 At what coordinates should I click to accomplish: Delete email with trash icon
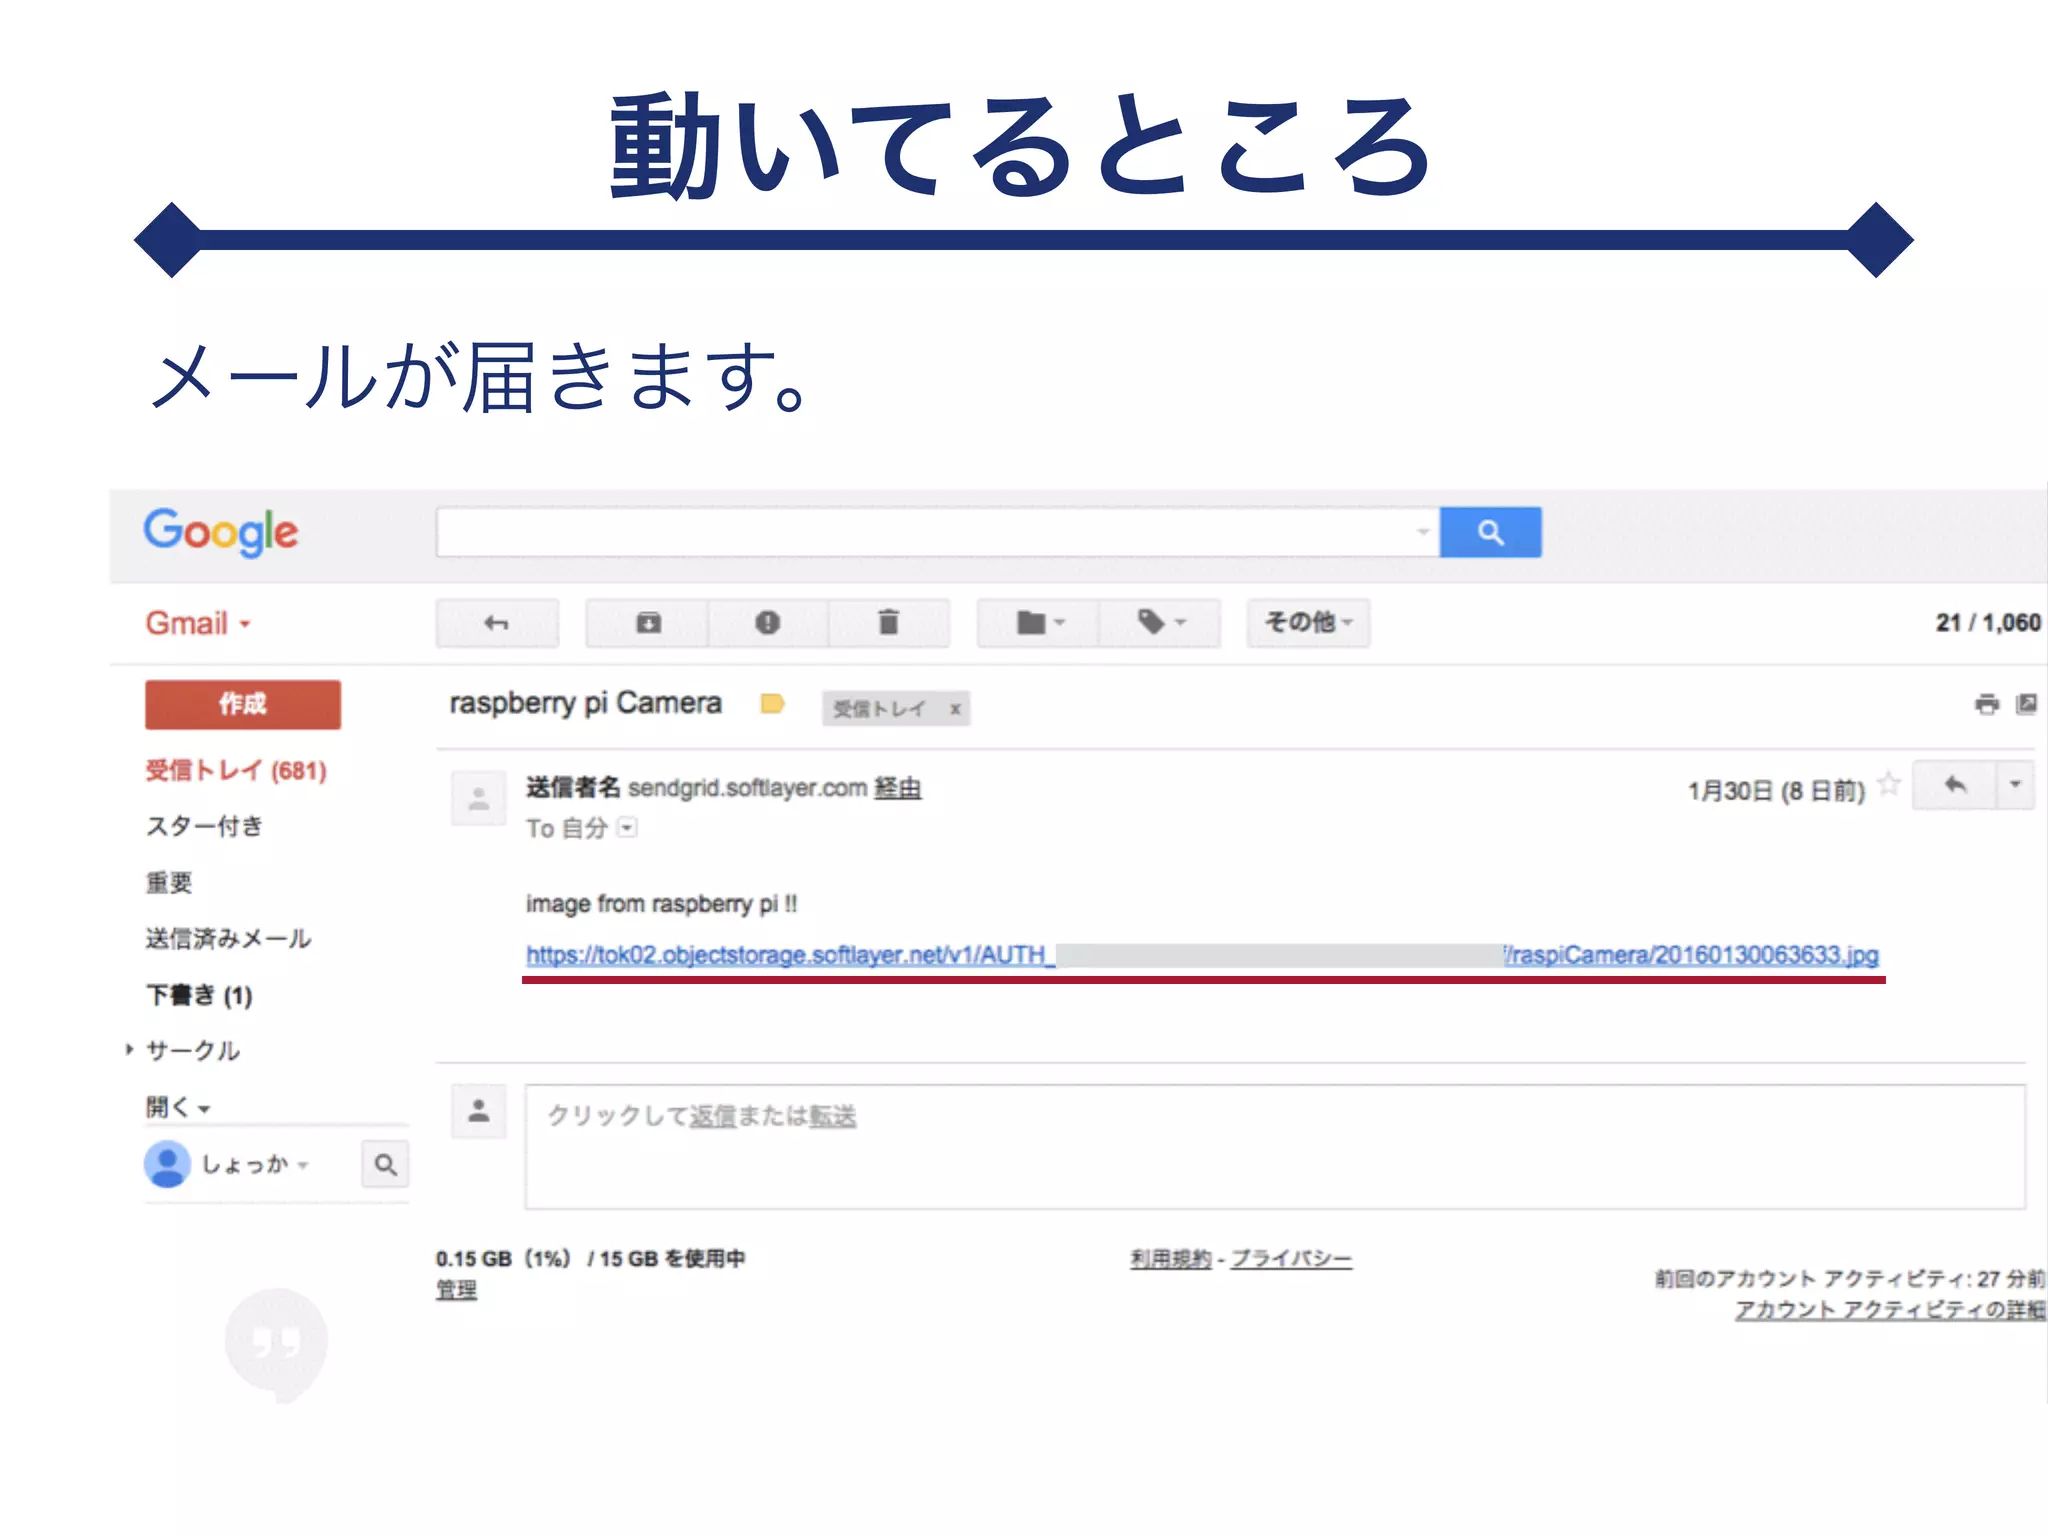pos(888,623)
